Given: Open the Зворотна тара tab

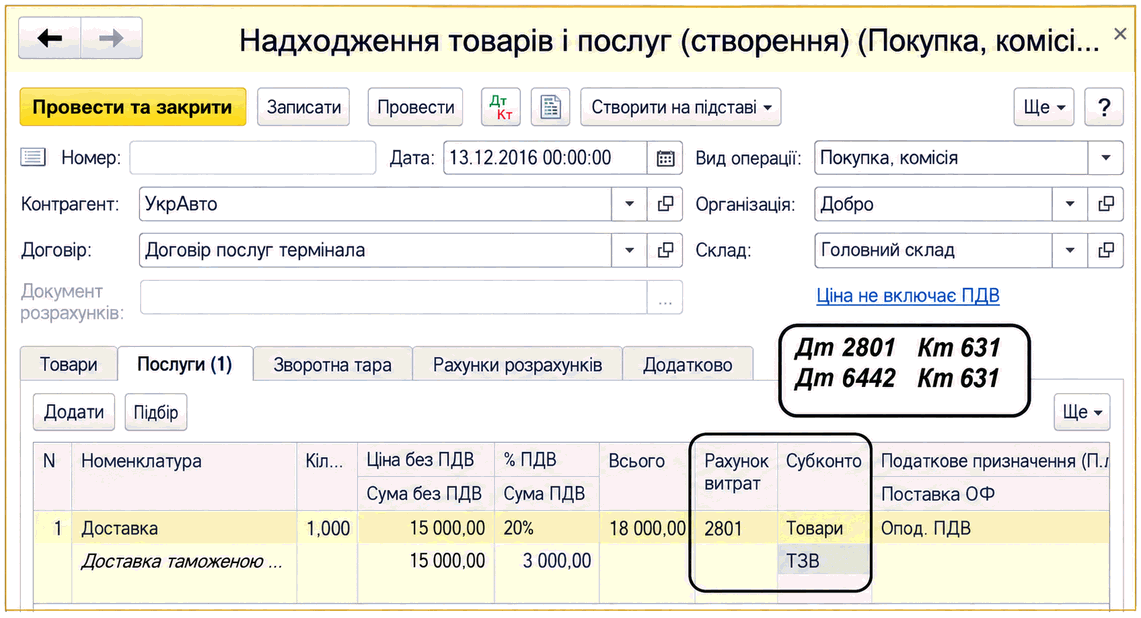Looking at the screenshot, I should (x=333, y=364).
